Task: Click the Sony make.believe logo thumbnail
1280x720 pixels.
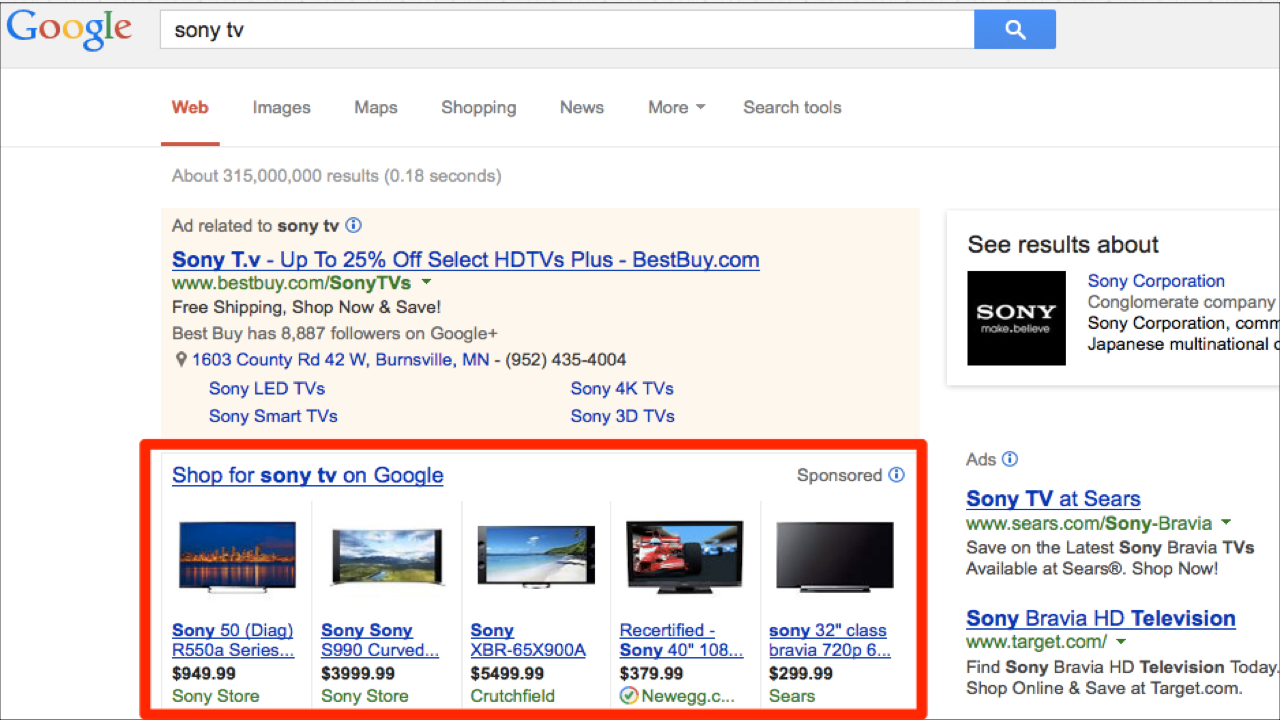Action: 1016,318
